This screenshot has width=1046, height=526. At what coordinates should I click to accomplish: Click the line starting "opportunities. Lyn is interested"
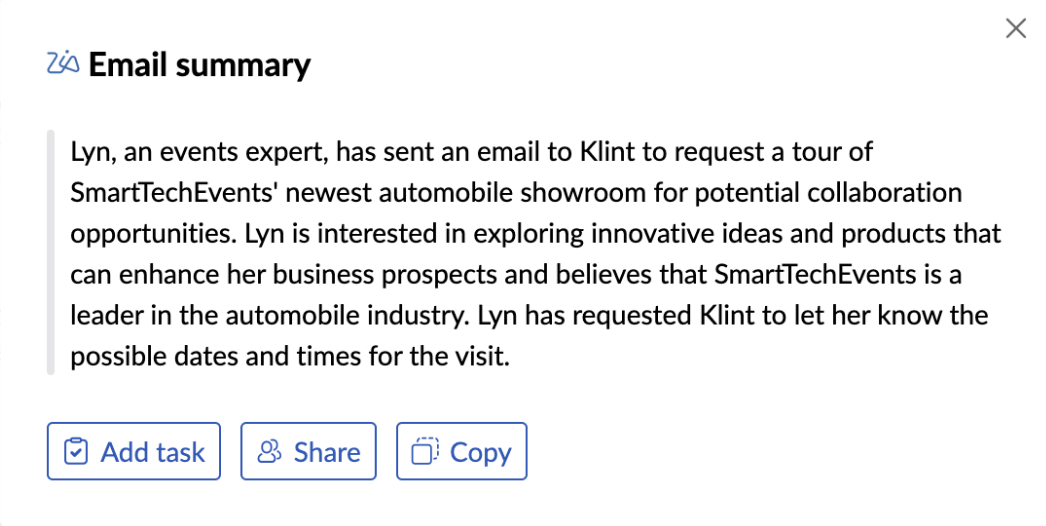click(x=535, y=235)
